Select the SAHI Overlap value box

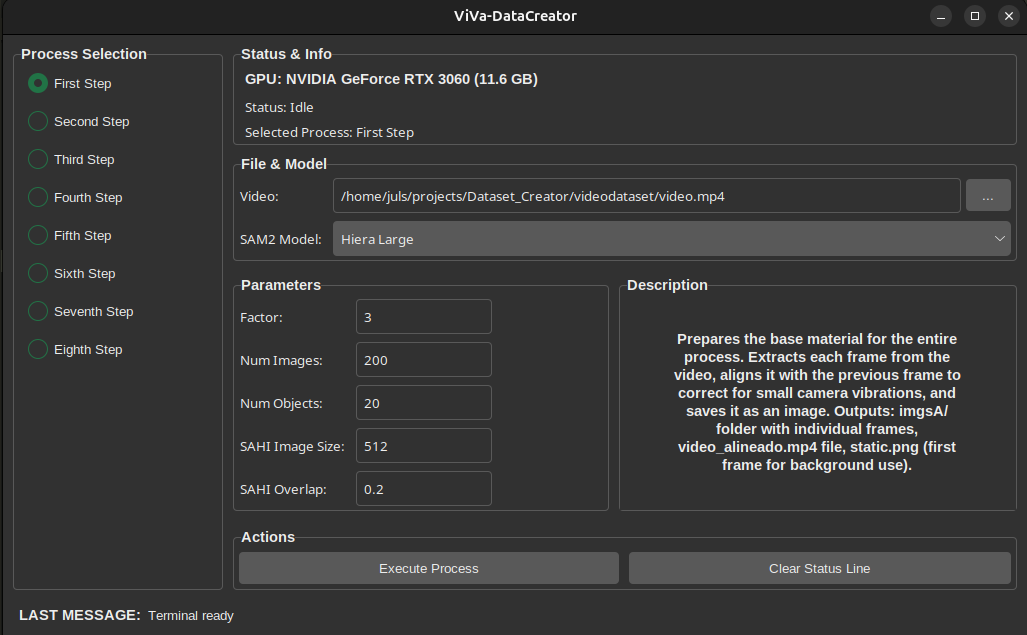coord(423,488)
